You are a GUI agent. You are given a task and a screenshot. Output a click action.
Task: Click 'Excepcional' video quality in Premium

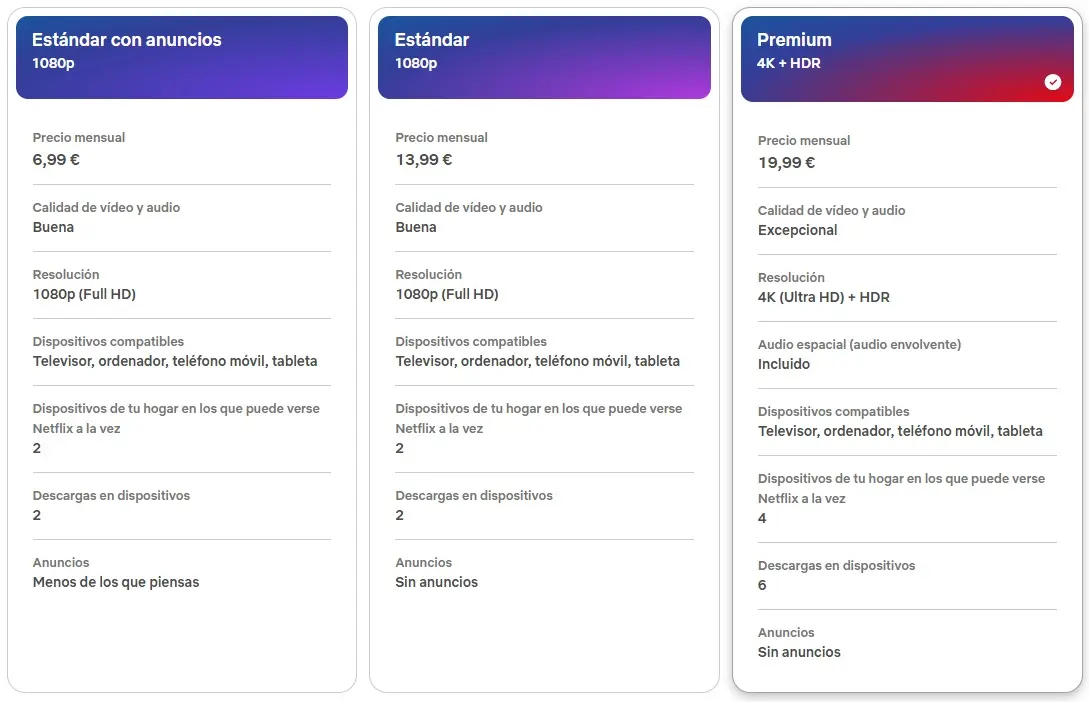click(797, 231)
